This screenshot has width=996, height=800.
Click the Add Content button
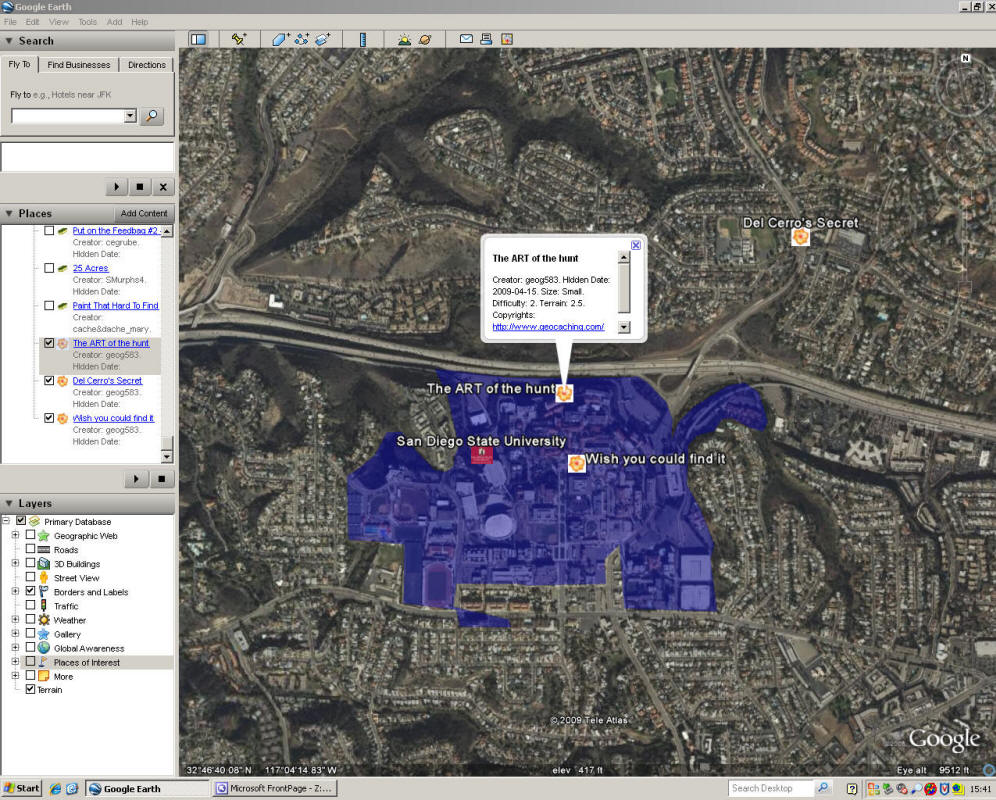(144, 214)
